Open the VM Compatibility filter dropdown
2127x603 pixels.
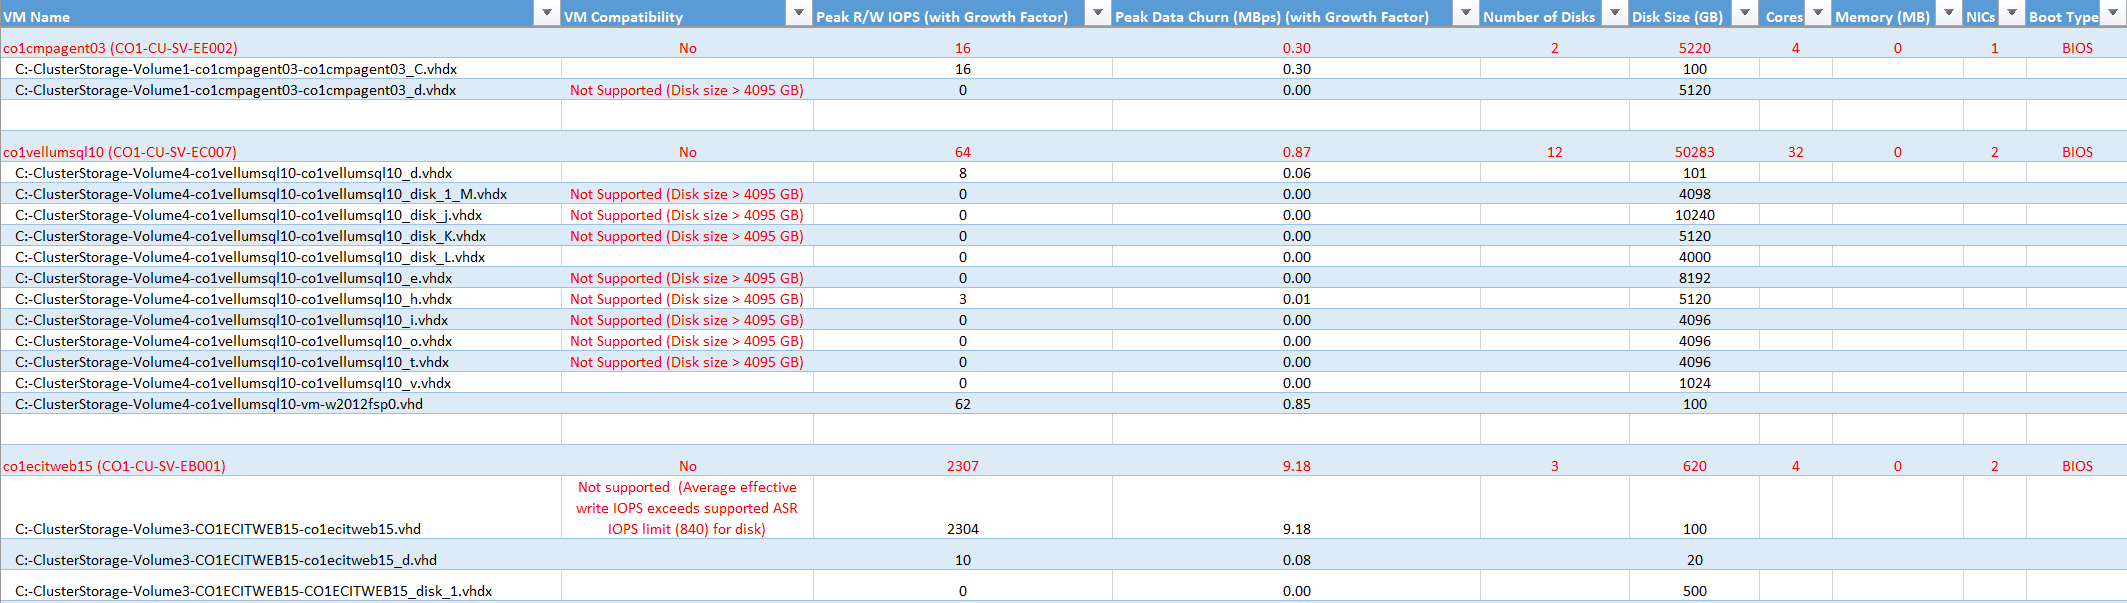[x=798, y=13]
